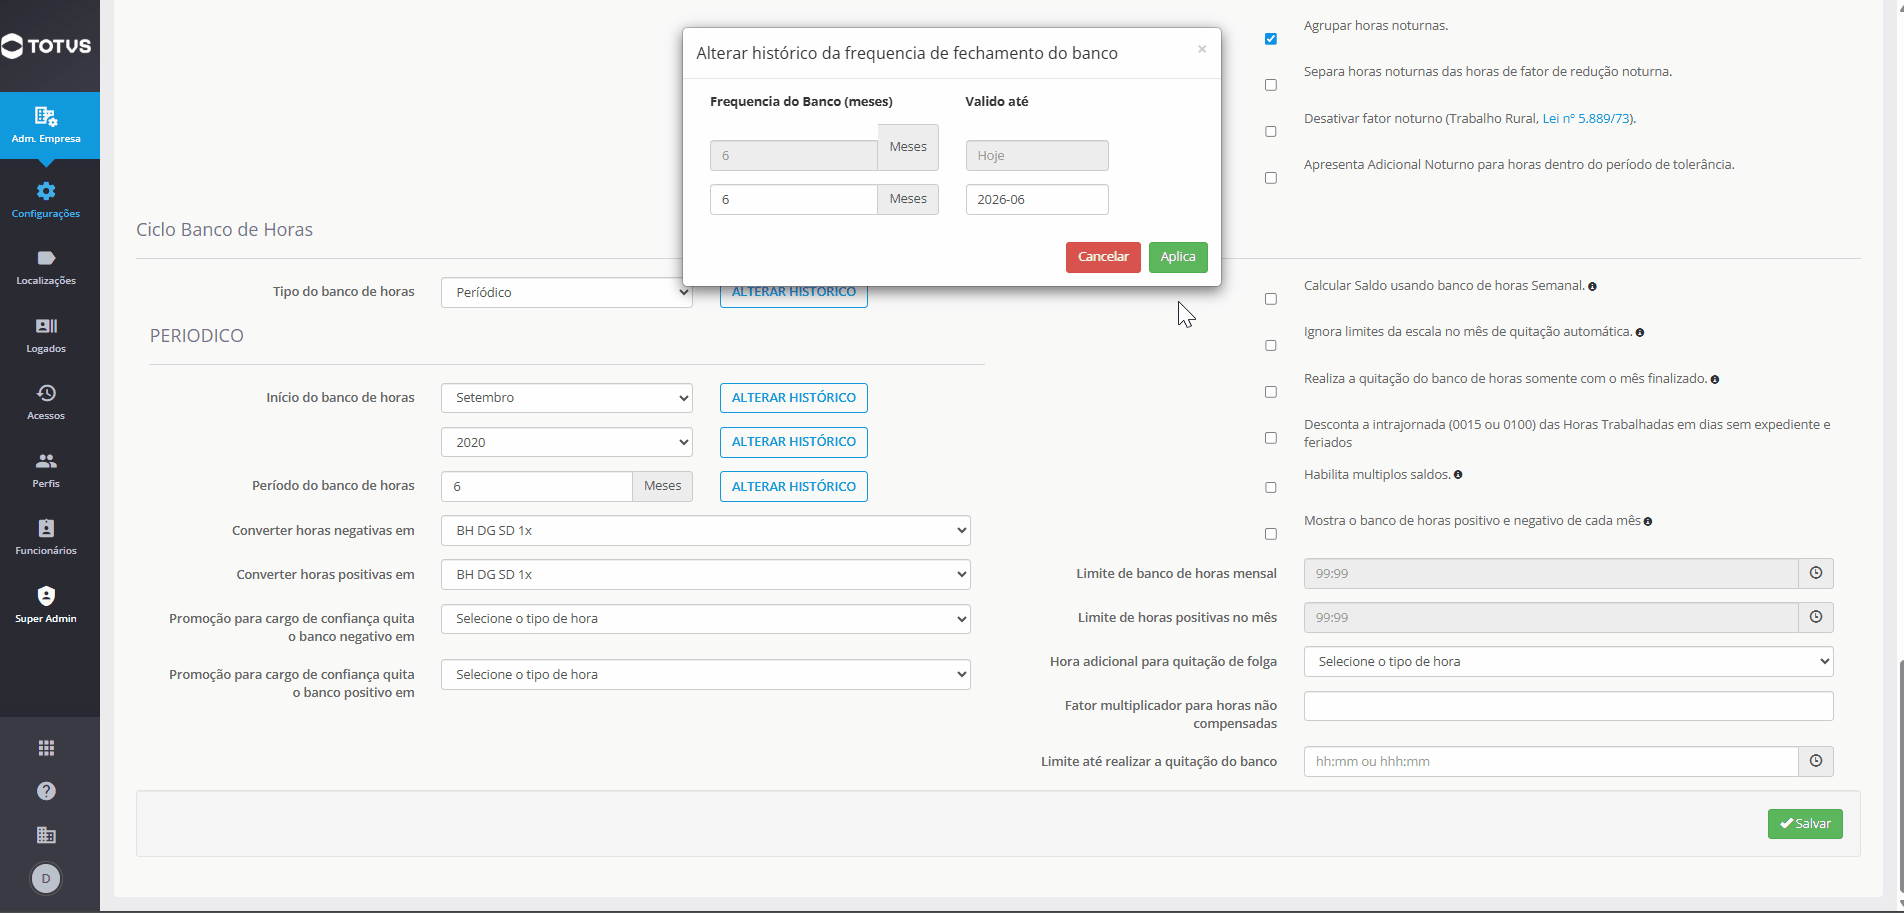This screenshot has width=1904, height=913.
Task: Click Cancelar in the dialog
Action: pos(1103,257)
